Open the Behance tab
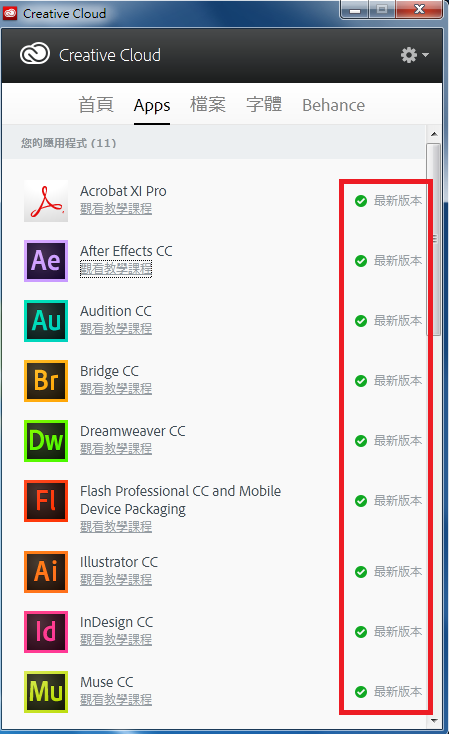Image resolution: width=449 pixels, height=734 pixels. [x=333, y=105]
